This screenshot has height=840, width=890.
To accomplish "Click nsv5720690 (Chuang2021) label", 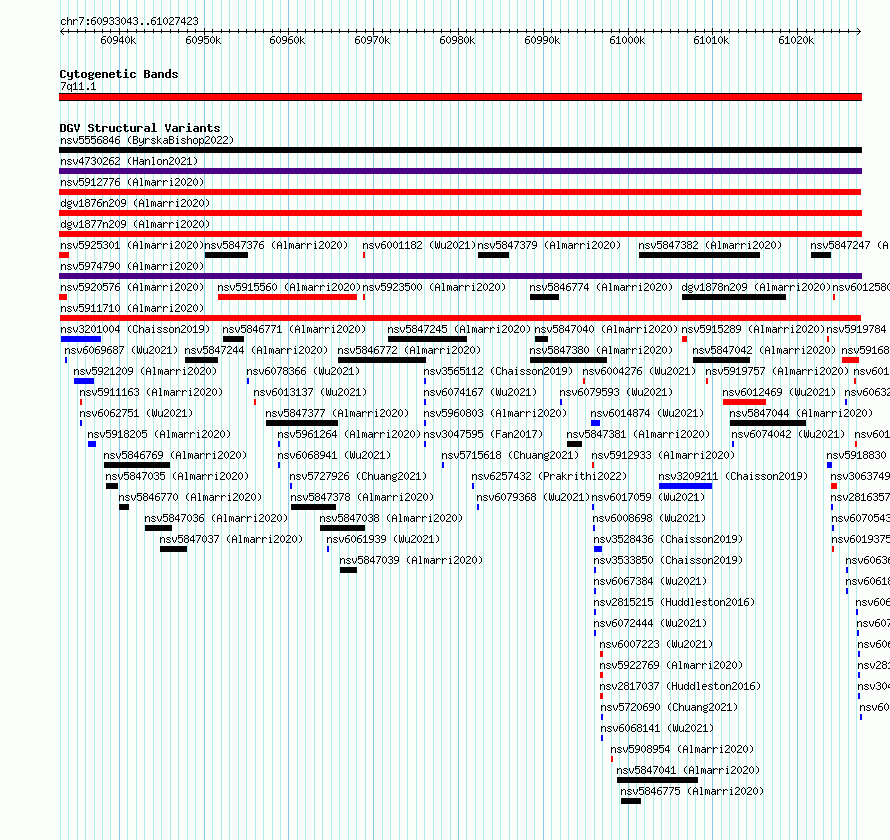I will tap(669, 707).
